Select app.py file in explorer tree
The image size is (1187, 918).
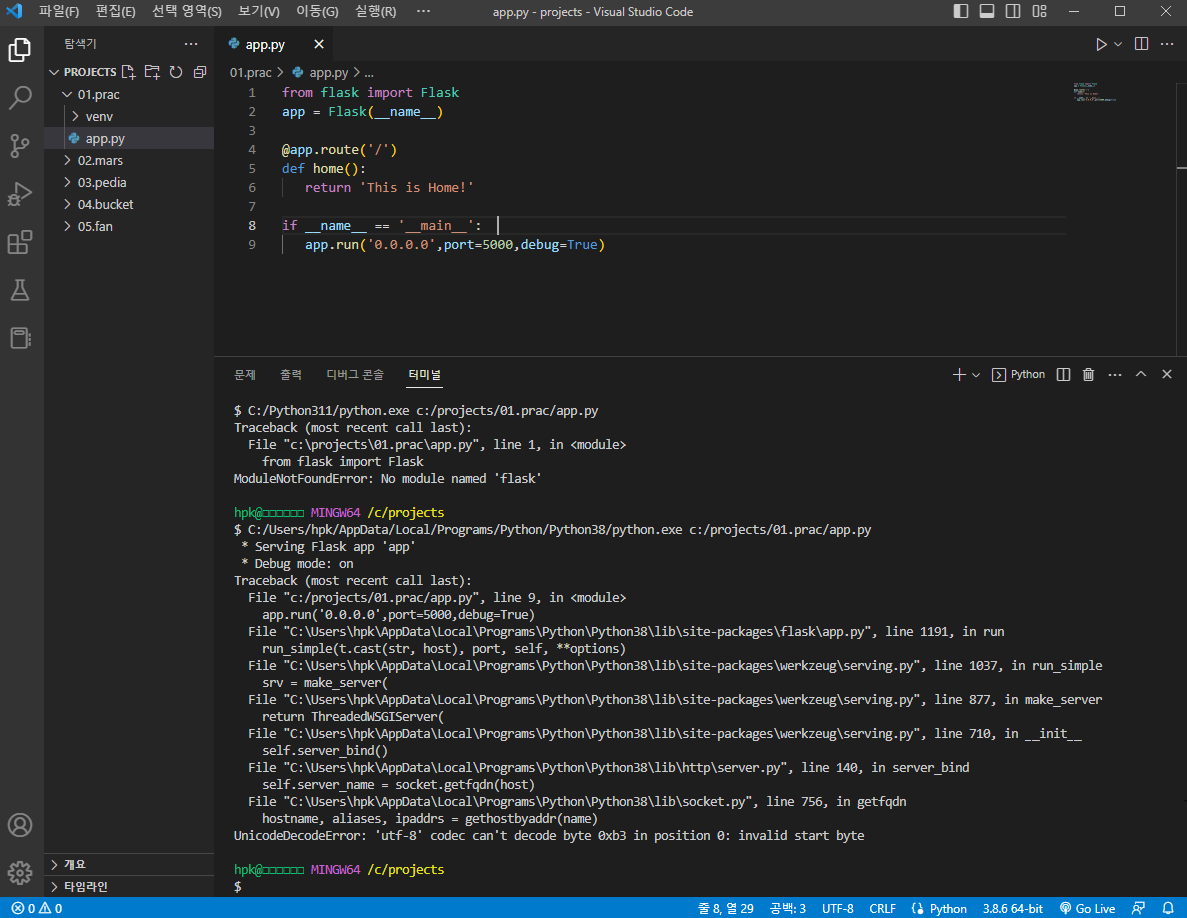[129, 138]
